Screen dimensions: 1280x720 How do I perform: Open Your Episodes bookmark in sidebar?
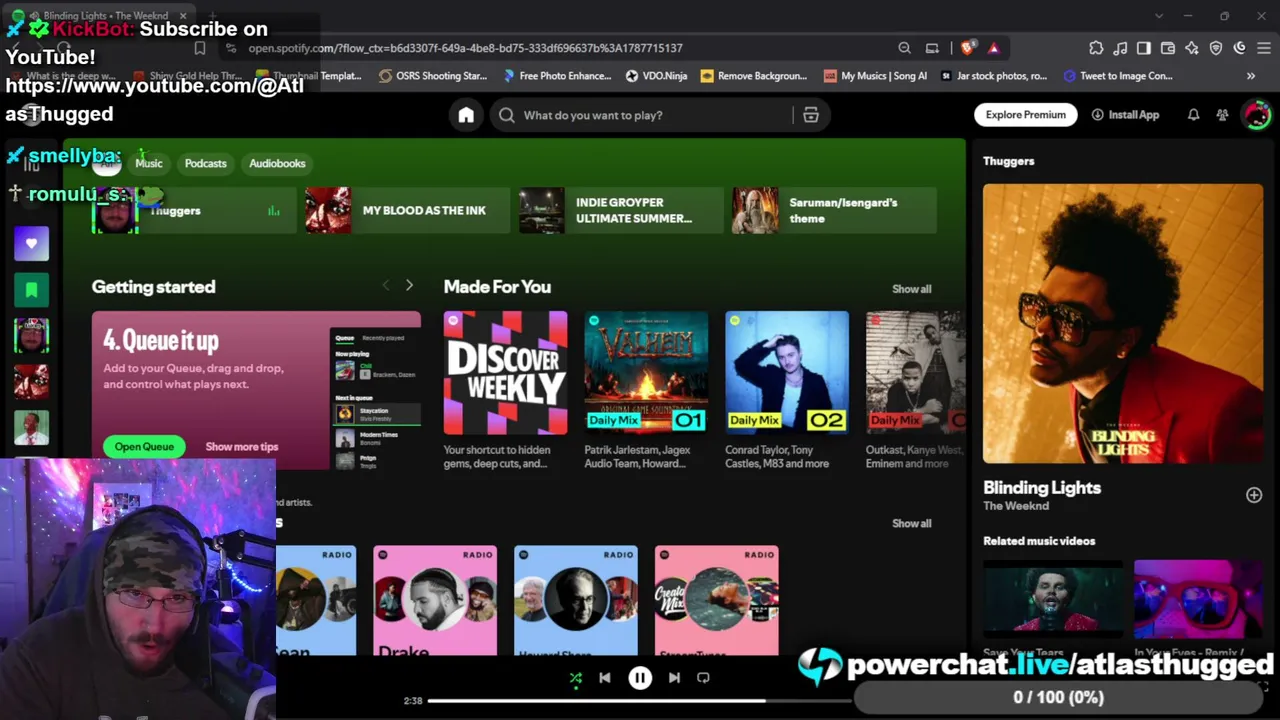click(x=31, y=290)
